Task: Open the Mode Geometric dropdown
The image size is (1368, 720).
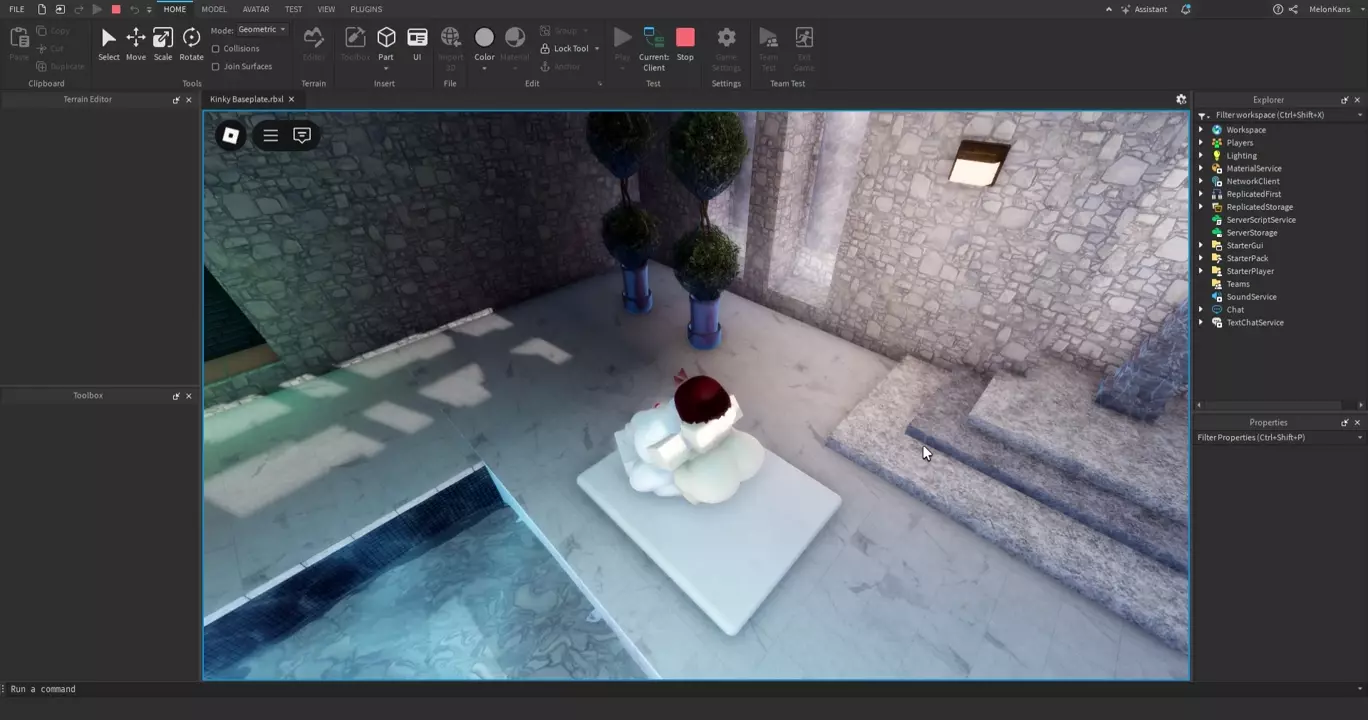Action: pos(262,30)
